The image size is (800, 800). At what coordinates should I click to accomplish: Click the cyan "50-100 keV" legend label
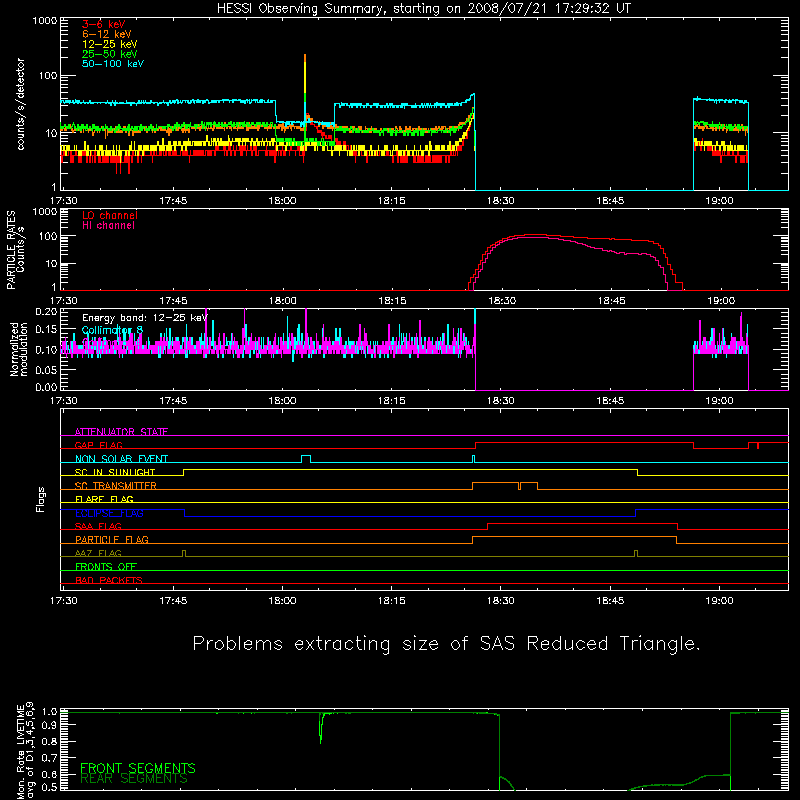click(x=113, y=64)
